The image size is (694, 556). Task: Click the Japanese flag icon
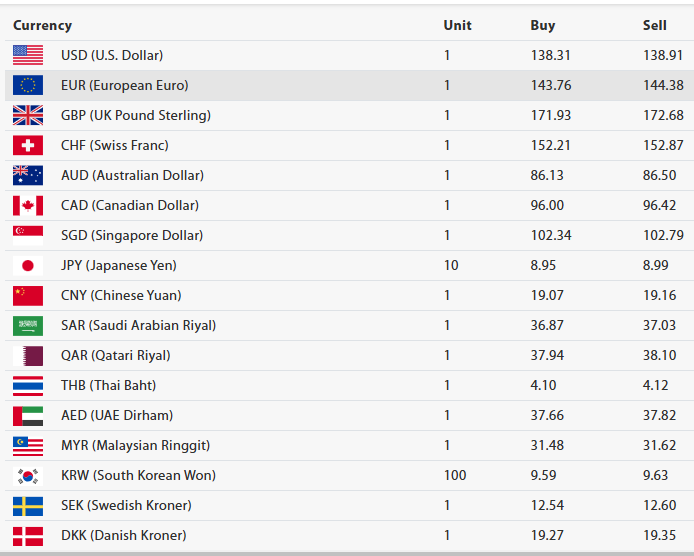click(x=28, y=265)
